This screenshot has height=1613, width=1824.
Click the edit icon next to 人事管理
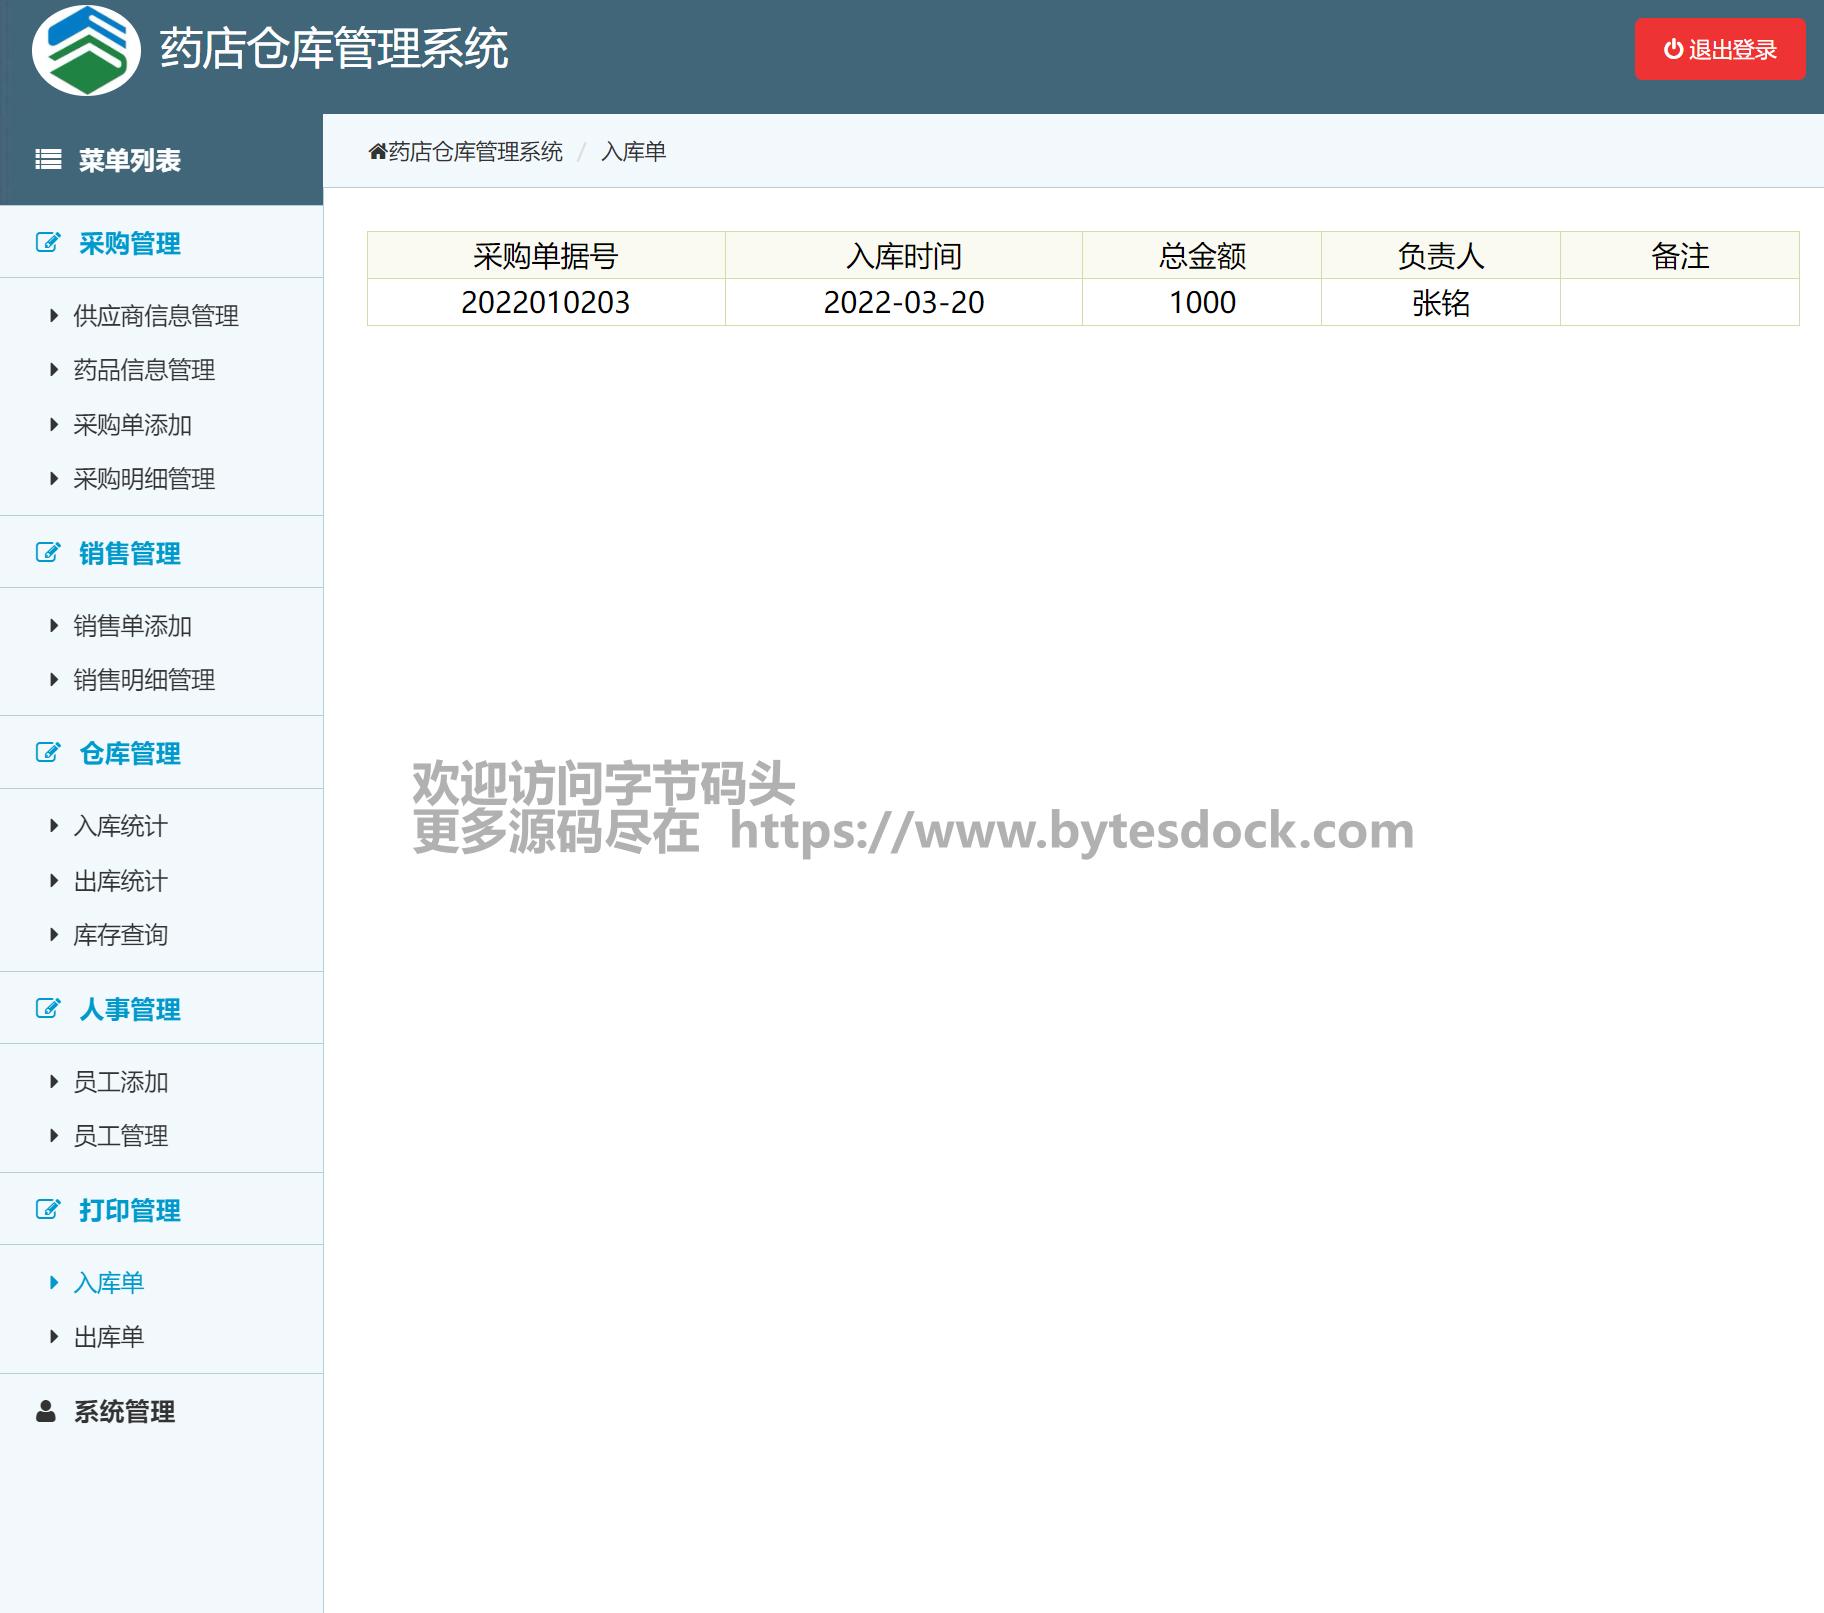(x=48, y=1009)
